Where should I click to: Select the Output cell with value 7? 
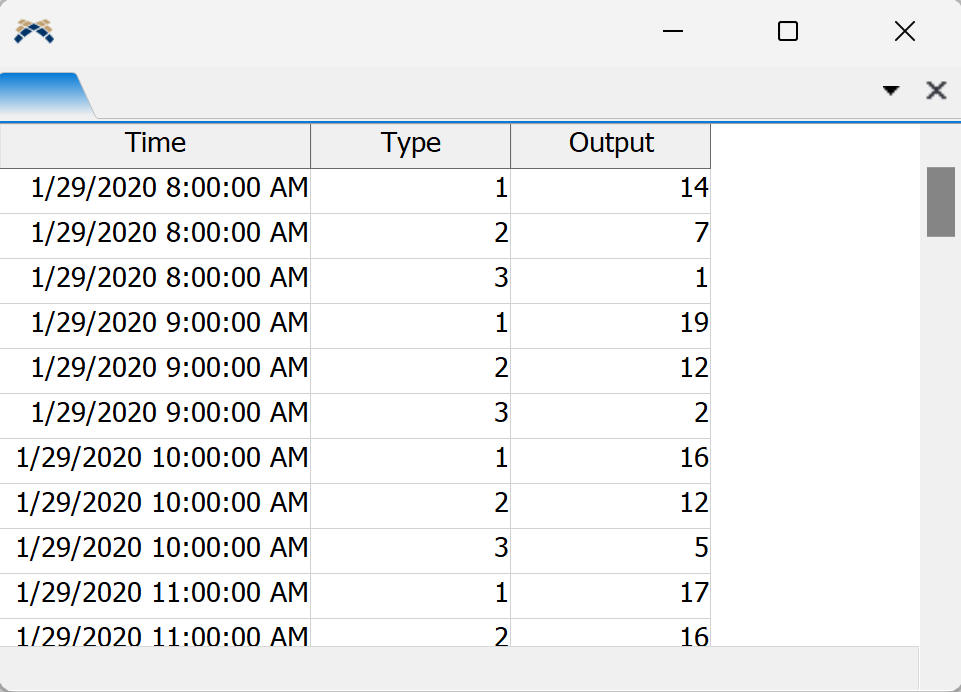pyautogui.click(x=610, y=233)
